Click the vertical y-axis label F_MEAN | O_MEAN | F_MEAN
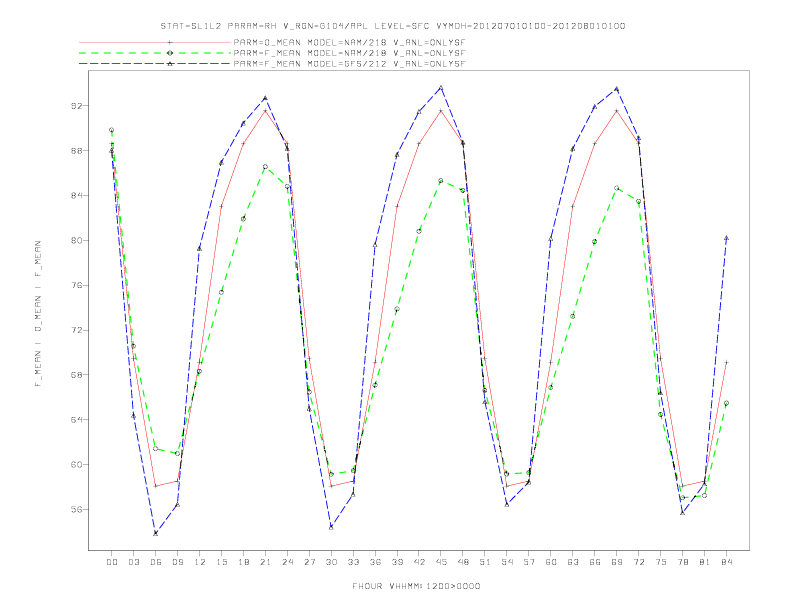Image resolution: width=792 pixels, height=612 pixels. point(38,314)
